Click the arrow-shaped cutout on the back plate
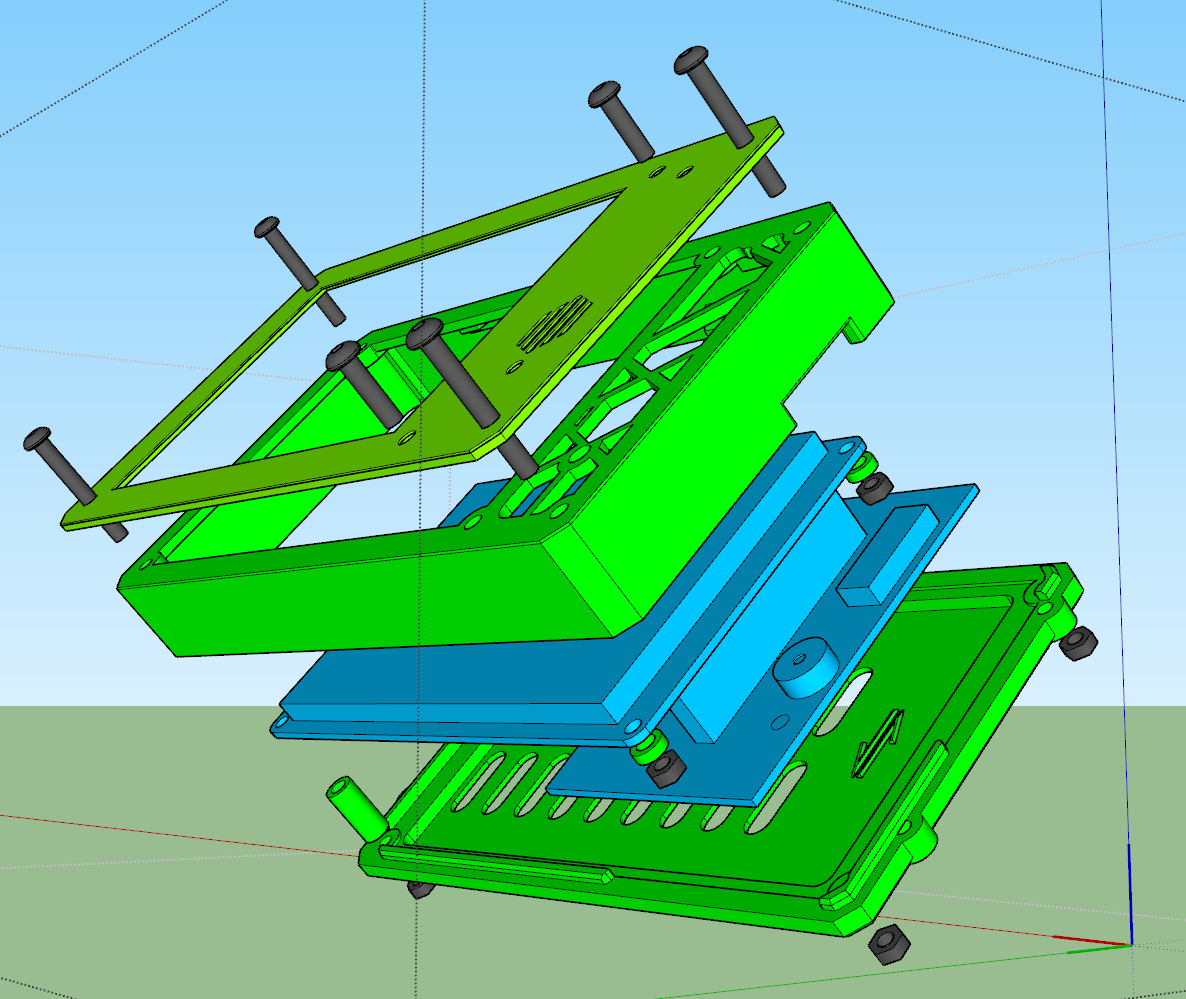Screen dimensions: 1186x999 click(x=880, y=743)
